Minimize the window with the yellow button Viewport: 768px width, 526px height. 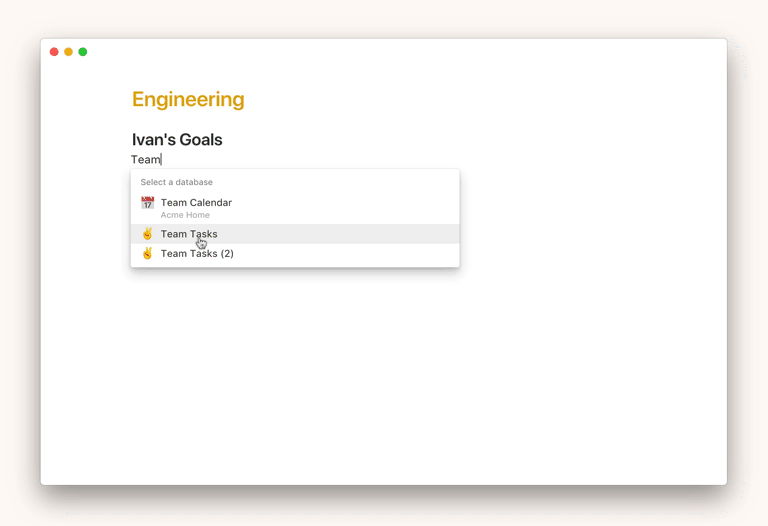point(68,52)
